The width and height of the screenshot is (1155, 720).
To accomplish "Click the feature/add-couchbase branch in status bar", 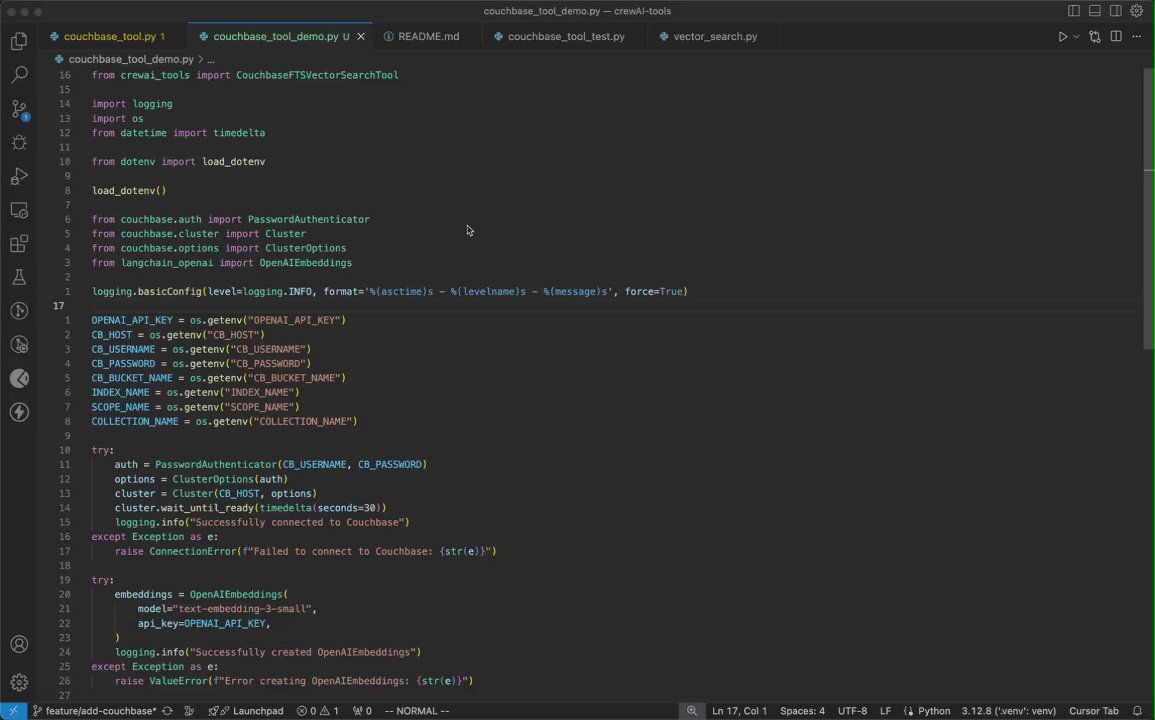I will pos(94,711).
